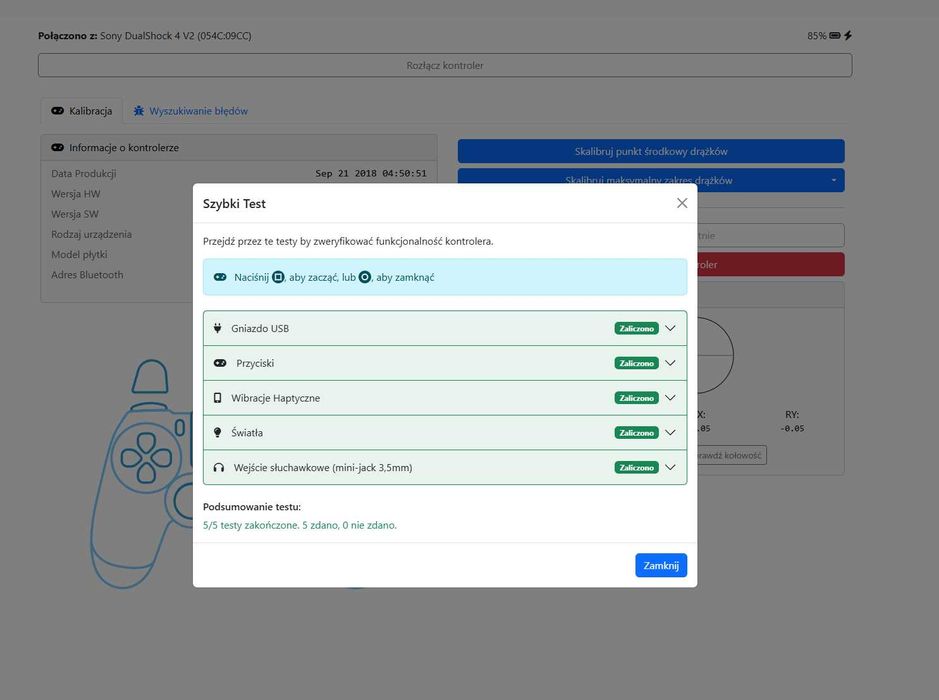Expand the Światła test chevron
Screen dimensions: 939x700
coord(670,433)
